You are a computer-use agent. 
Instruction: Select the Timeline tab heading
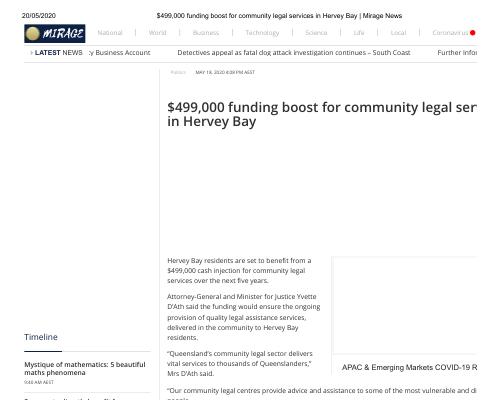click(x=41, y=337)
